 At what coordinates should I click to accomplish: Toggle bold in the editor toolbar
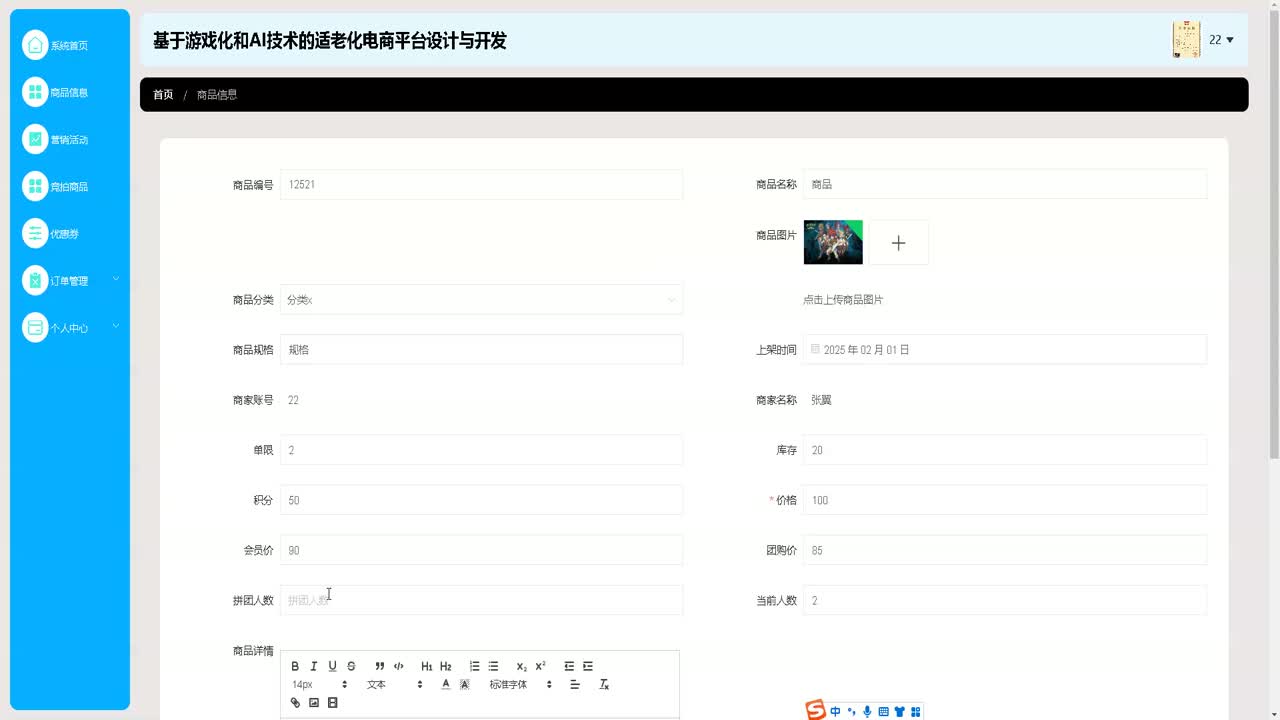tap(295, 666)
